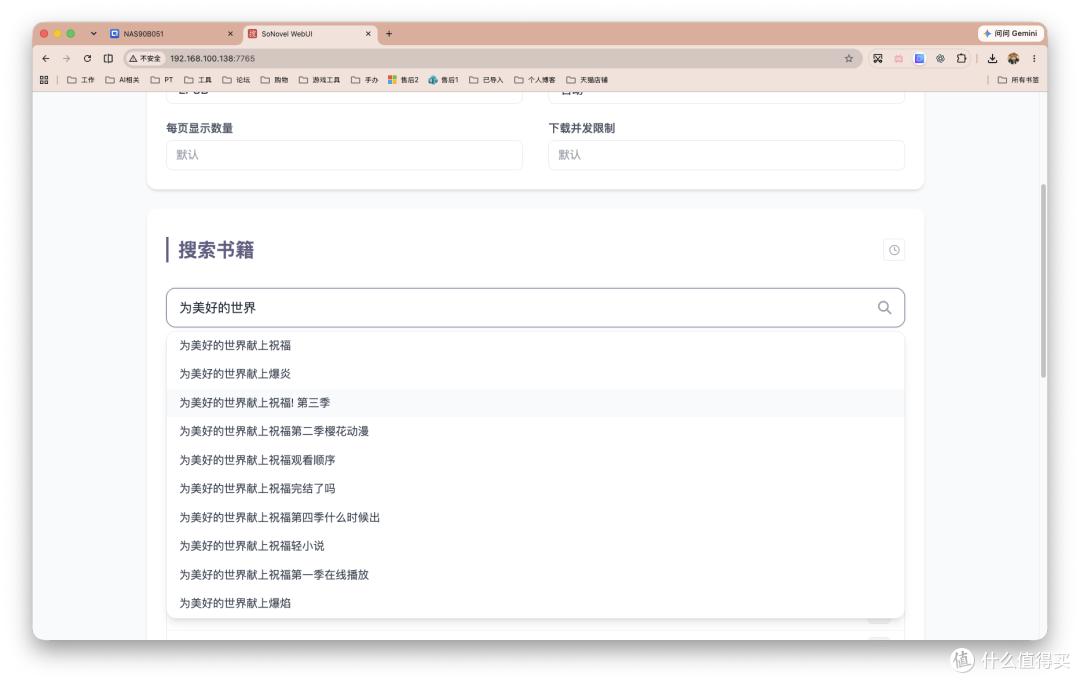Open the apps grid shortcut
Image resolution: width=1080 pixels, height=683 pixels.
(x=44, y=80)
